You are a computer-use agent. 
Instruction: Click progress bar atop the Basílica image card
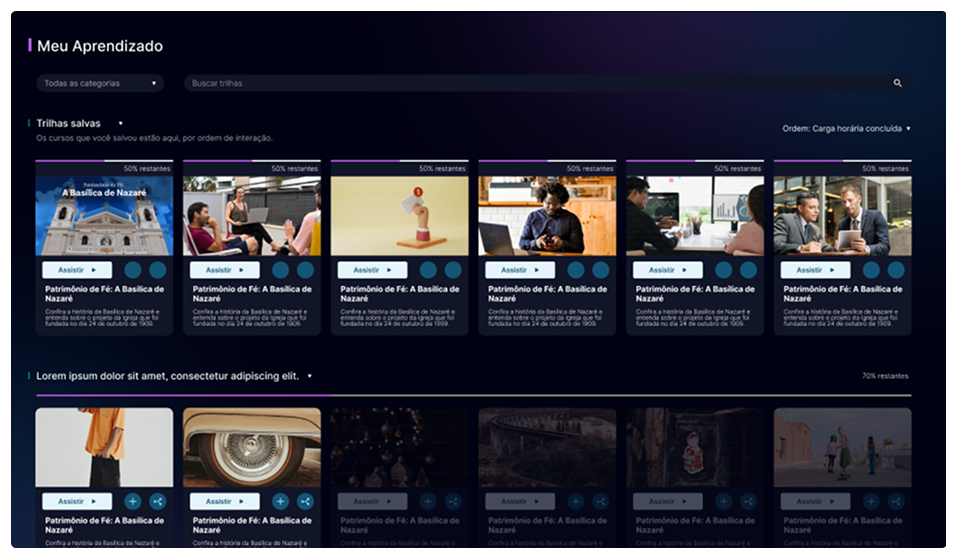click(104, 161)
